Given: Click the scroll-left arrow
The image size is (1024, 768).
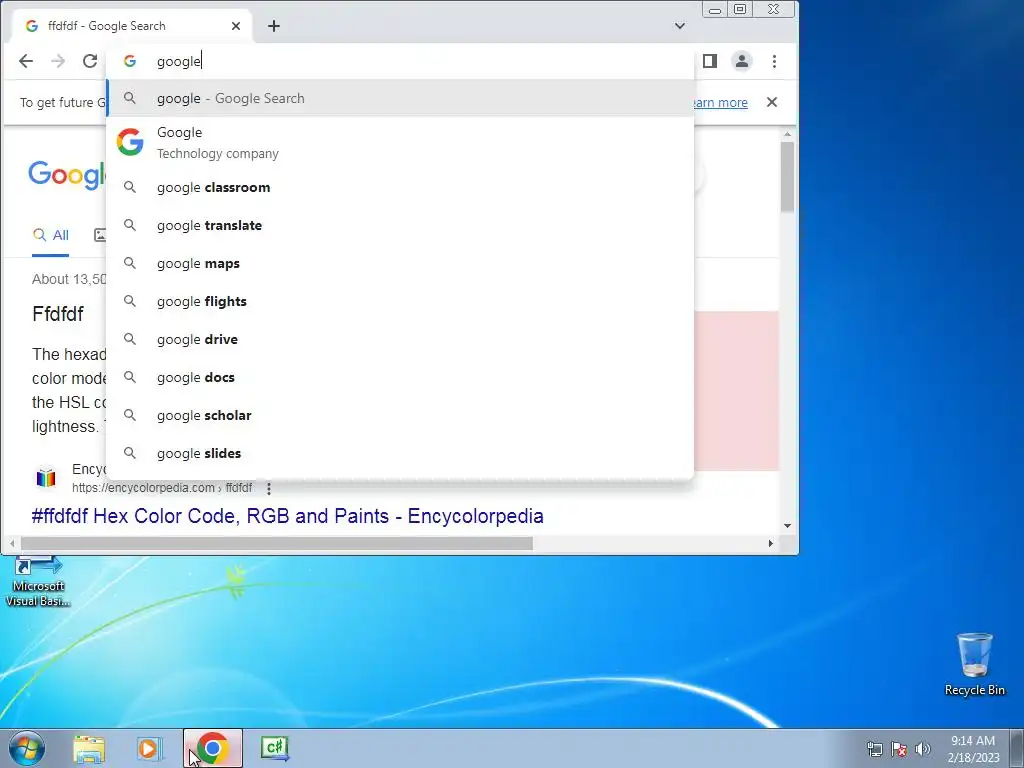Looking at the screenshot, I should [x=12, y=543].
